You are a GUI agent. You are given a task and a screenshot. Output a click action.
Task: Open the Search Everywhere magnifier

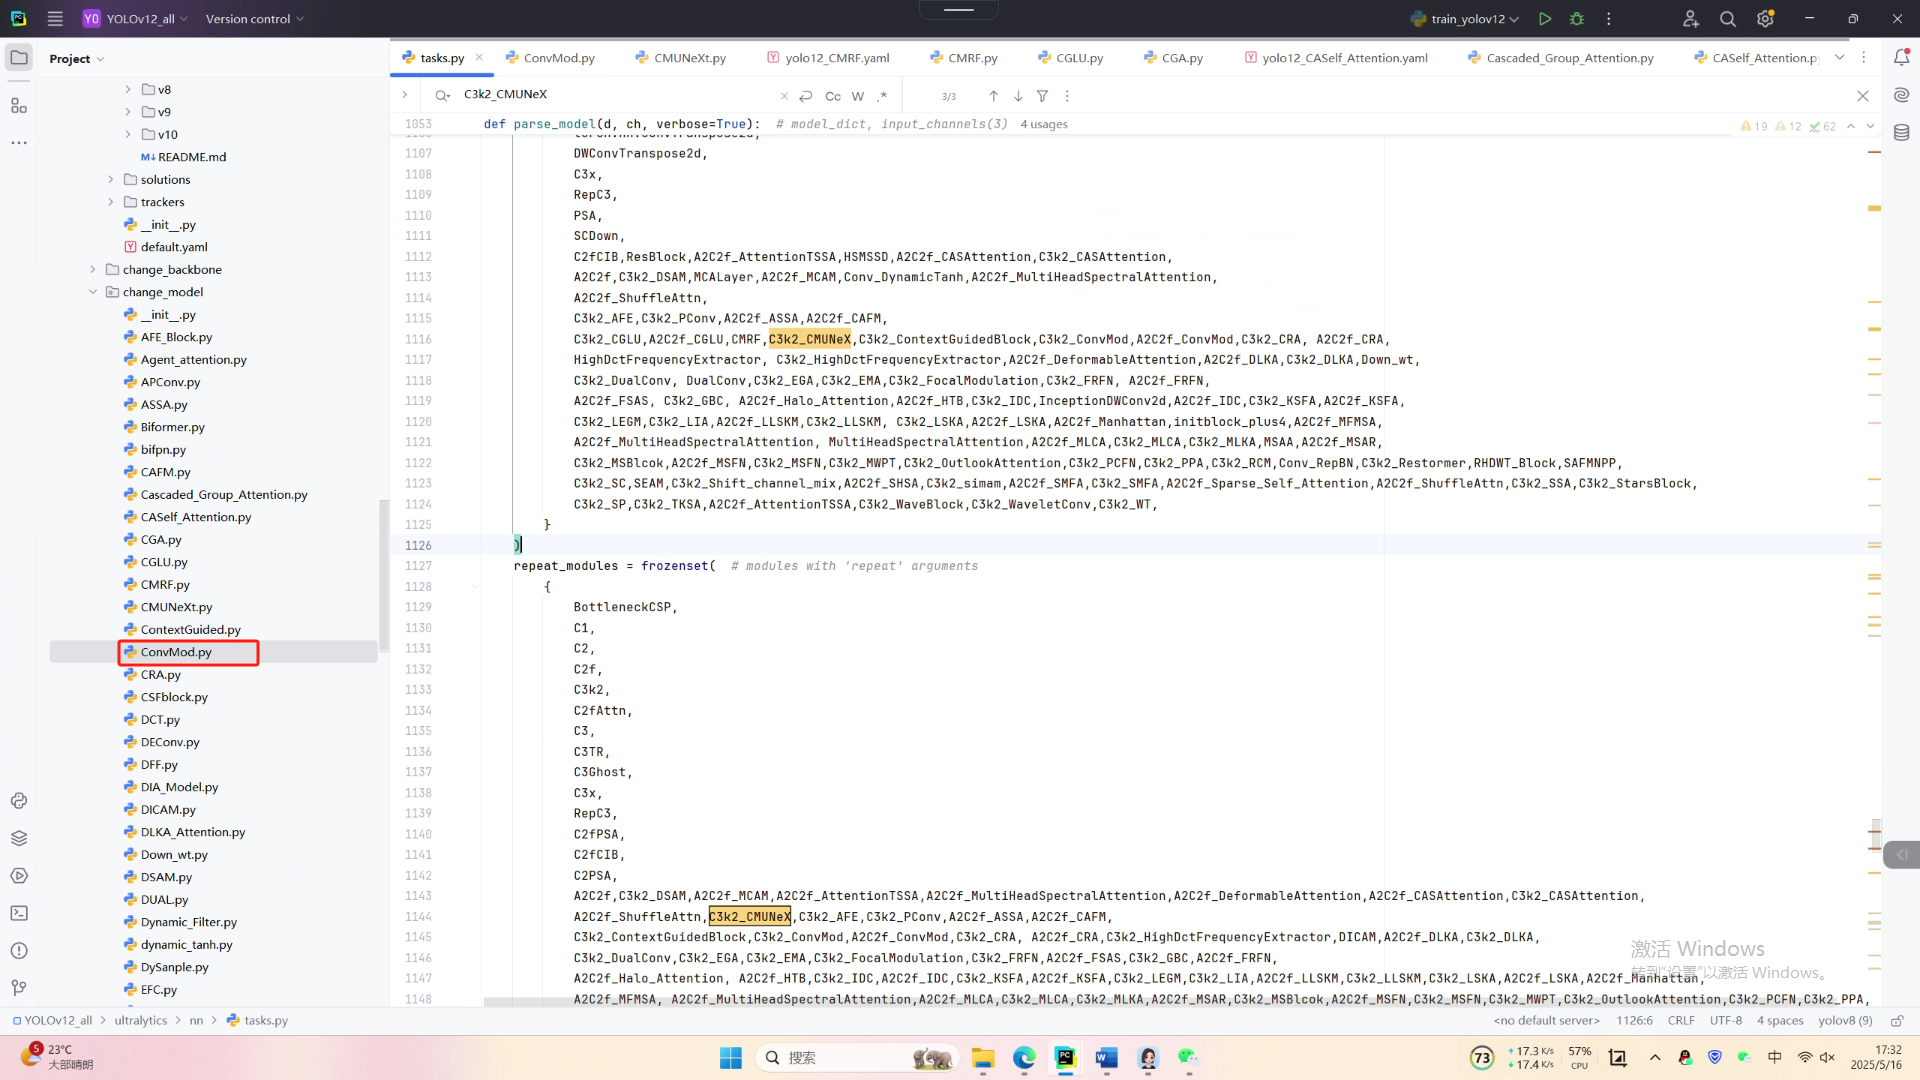coord(1727,19)
